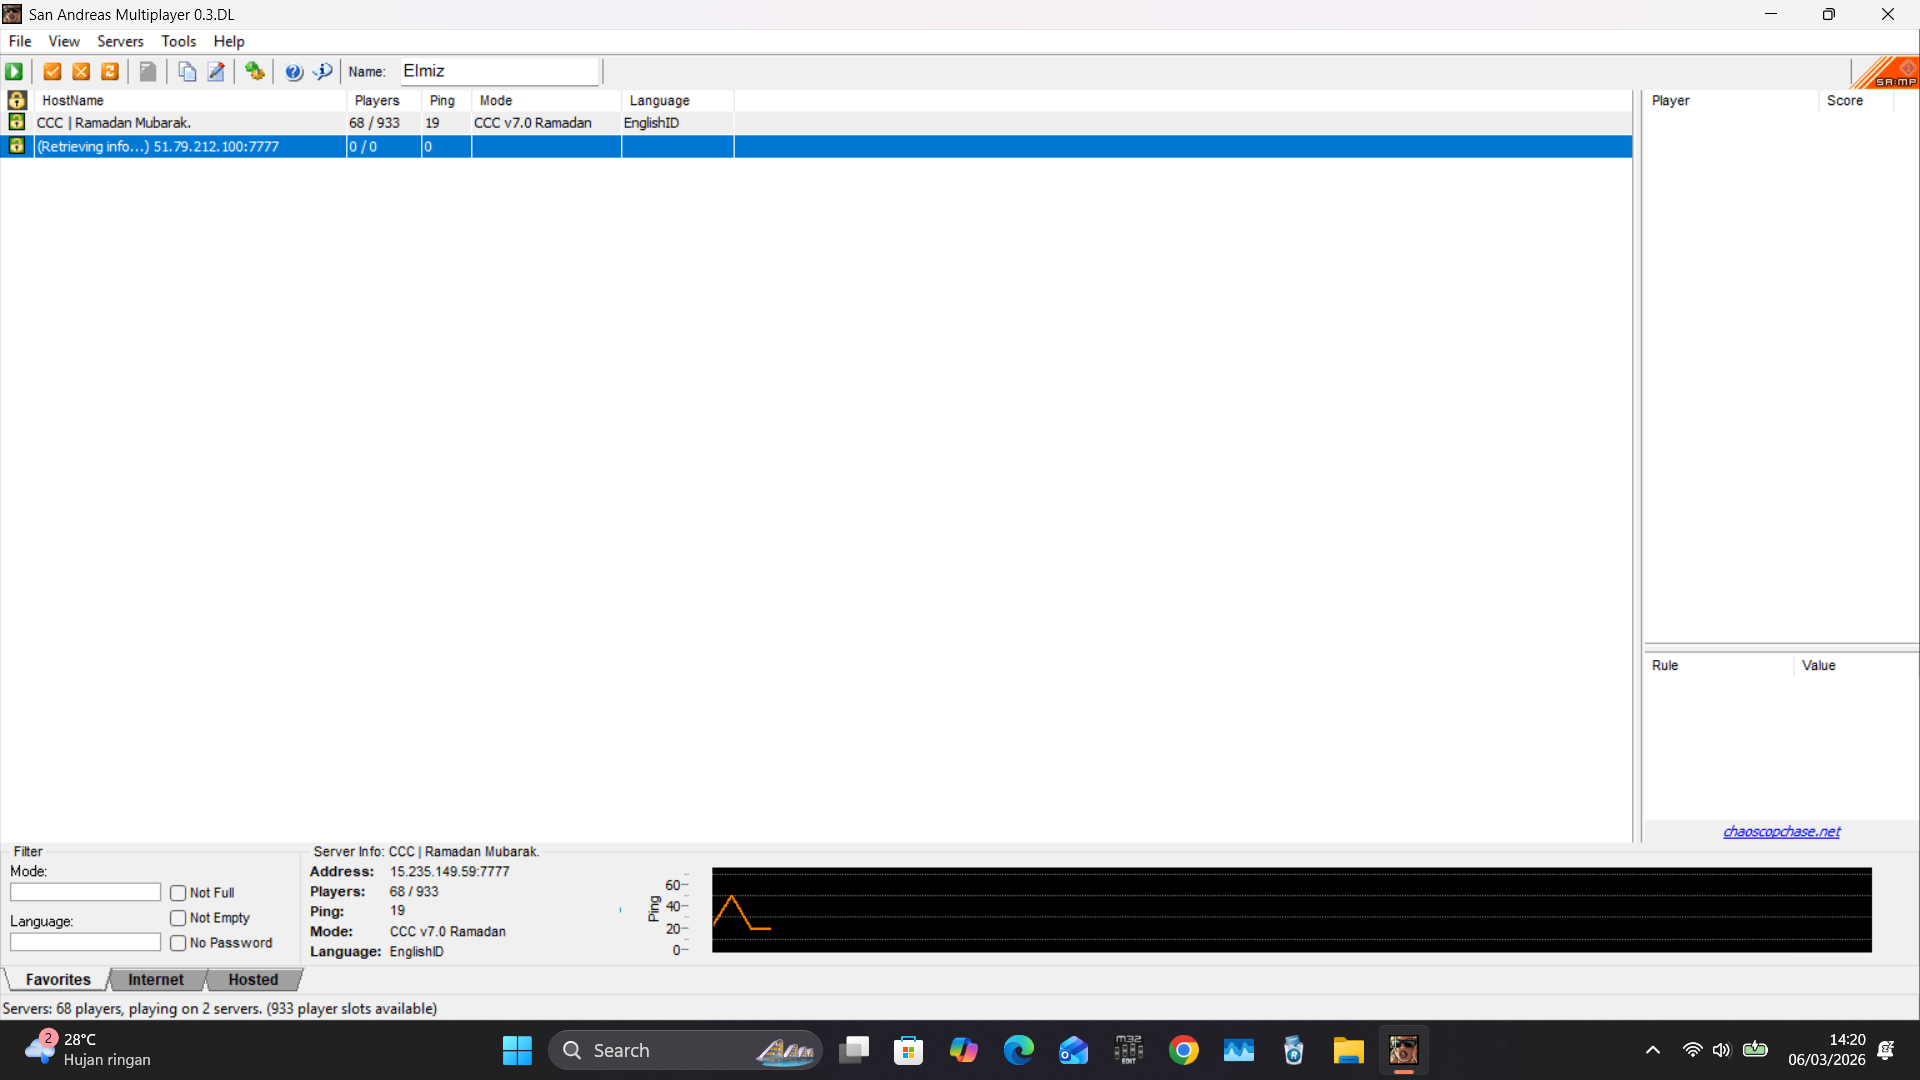Click padlock icon of CCC Ramadan Mubarak row

click(x=16, y=122)
